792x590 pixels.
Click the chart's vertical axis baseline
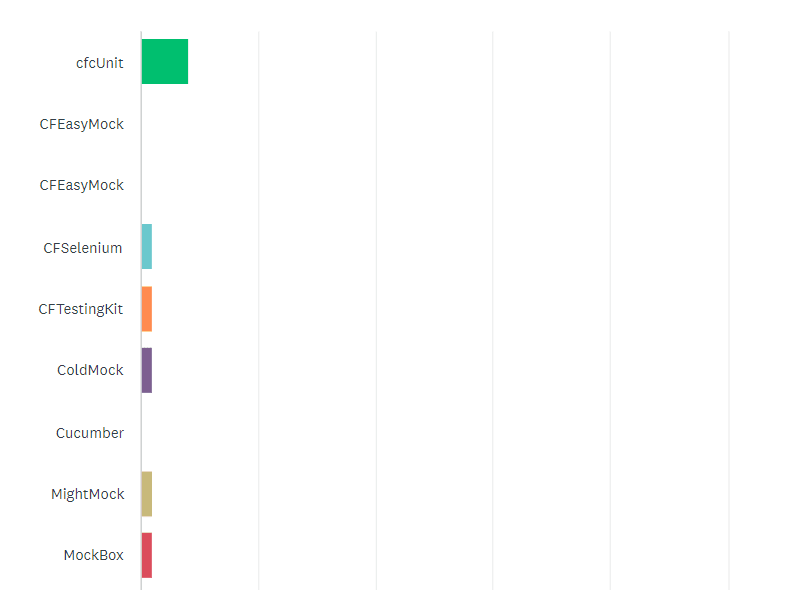141,310
